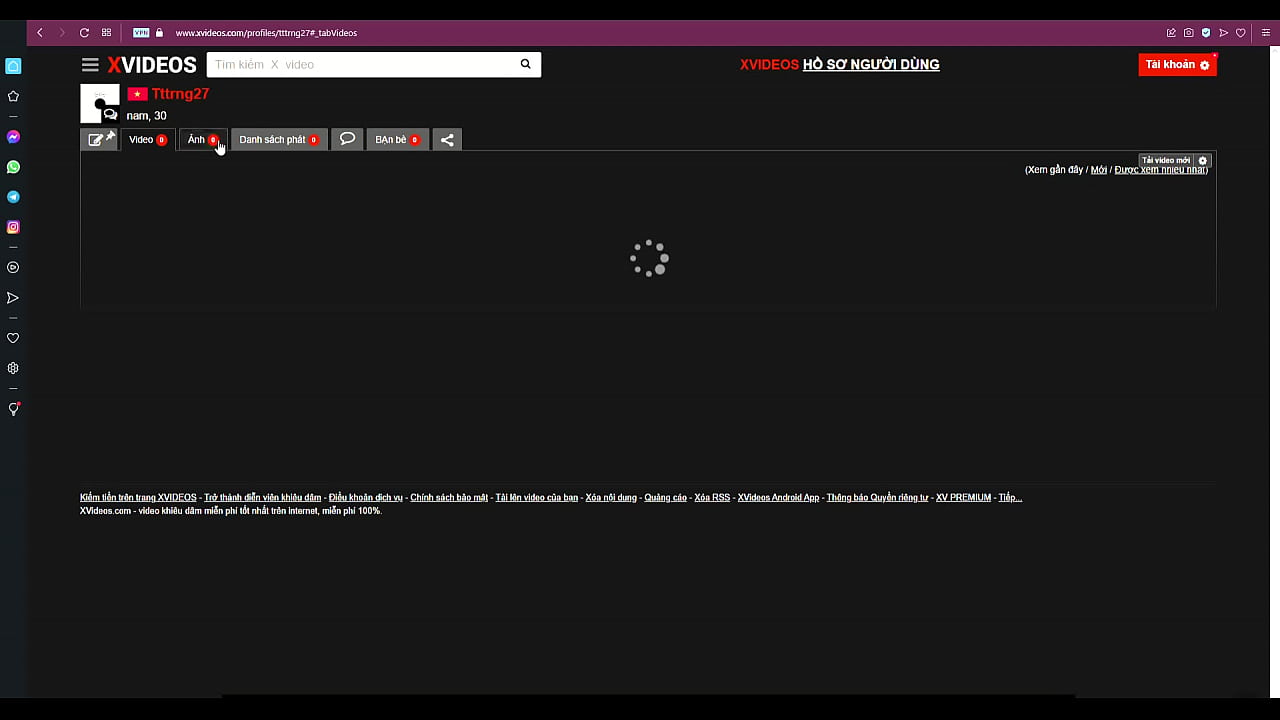The width and height of the screenshot is (1280, 720).
Task: Click the Tải video mới button
Action: pyautogui.click(x=1166, y=160)
